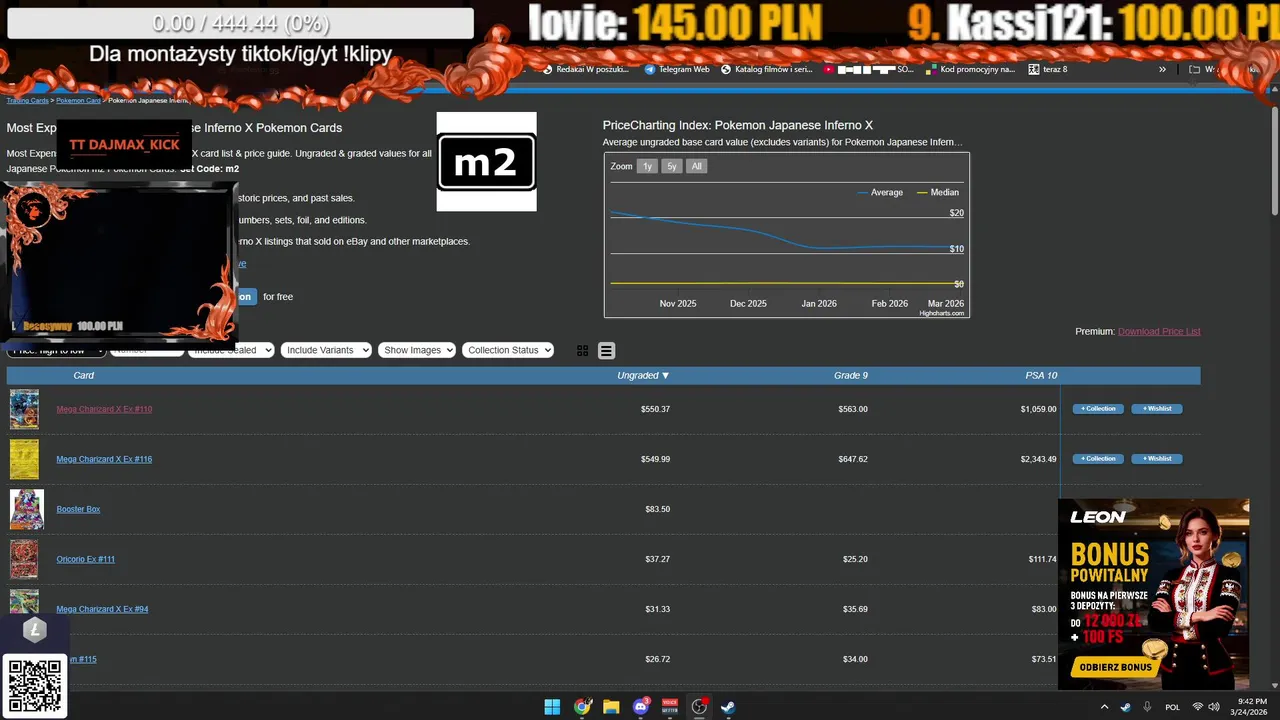Open Chrome from the taskbar
The width and height of the screenshot is (1280, 720).
point(582,707)
